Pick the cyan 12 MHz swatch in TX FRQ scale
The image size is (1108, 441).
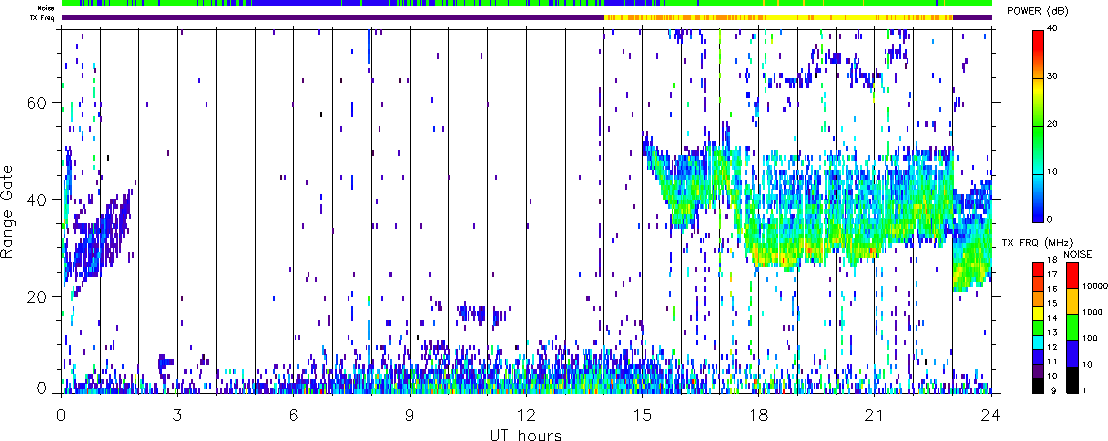1036,342
